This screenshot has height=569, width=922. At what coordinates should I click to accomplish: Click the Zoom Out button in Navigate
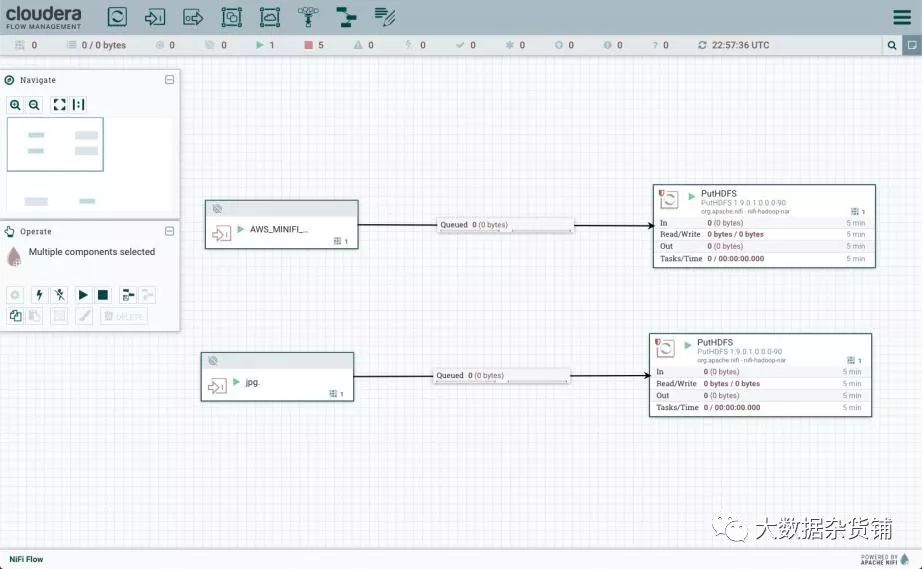[x=34, y=105]
